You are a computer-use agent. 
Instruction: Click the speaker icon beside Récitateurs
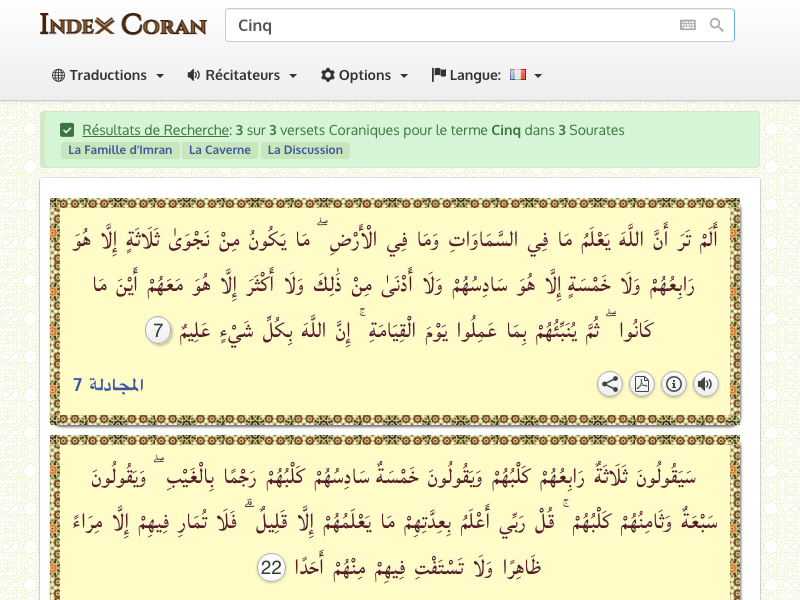(193, 75)
